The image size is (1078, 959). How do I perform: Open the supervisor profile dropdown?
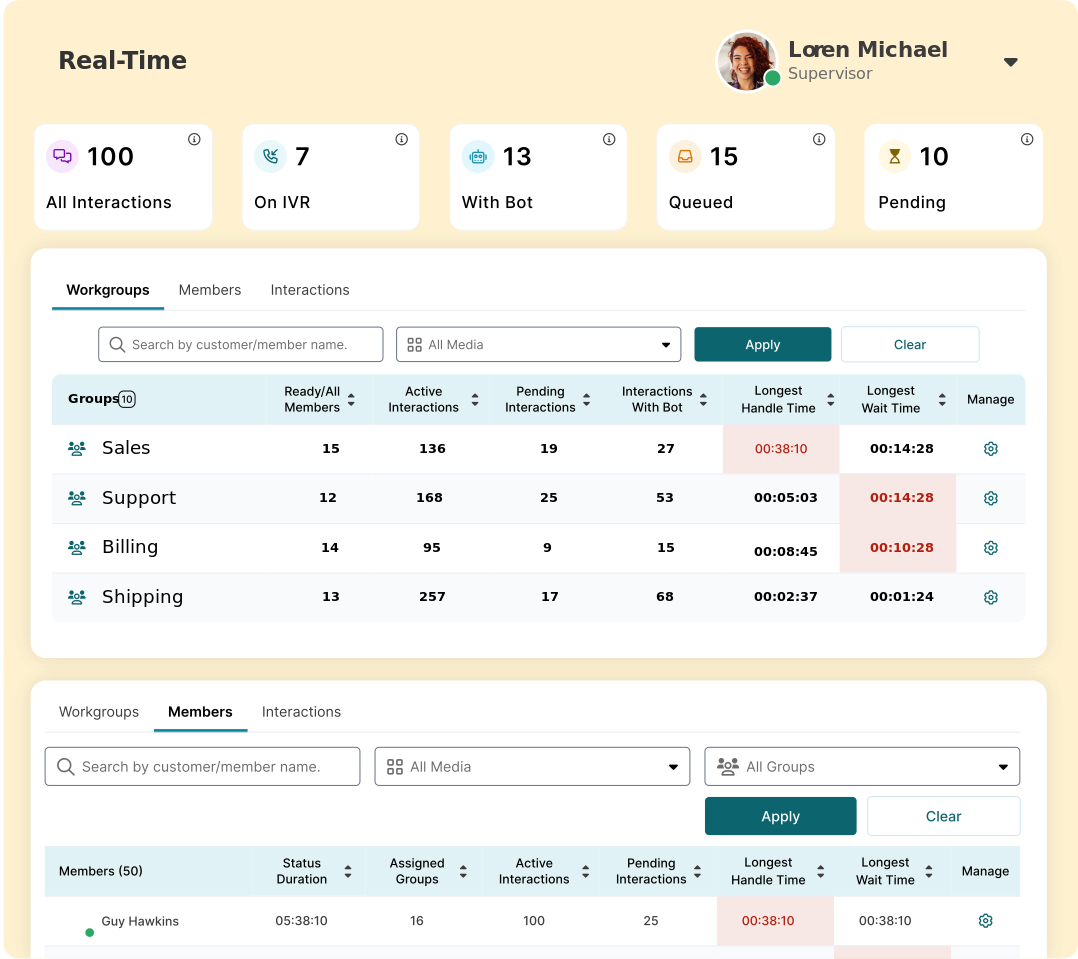1011,61
